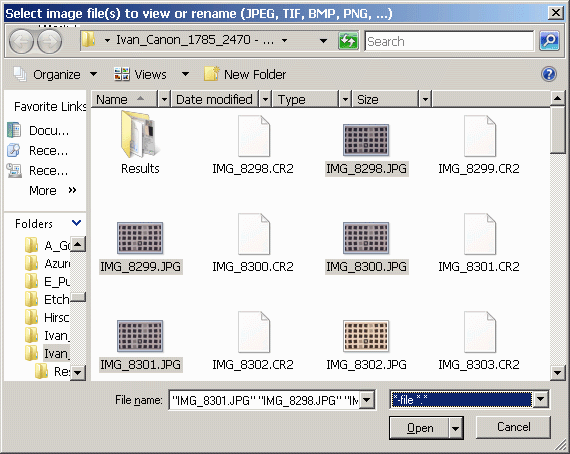
Task: Sort by Date modified column
Action: click(214, 99)
